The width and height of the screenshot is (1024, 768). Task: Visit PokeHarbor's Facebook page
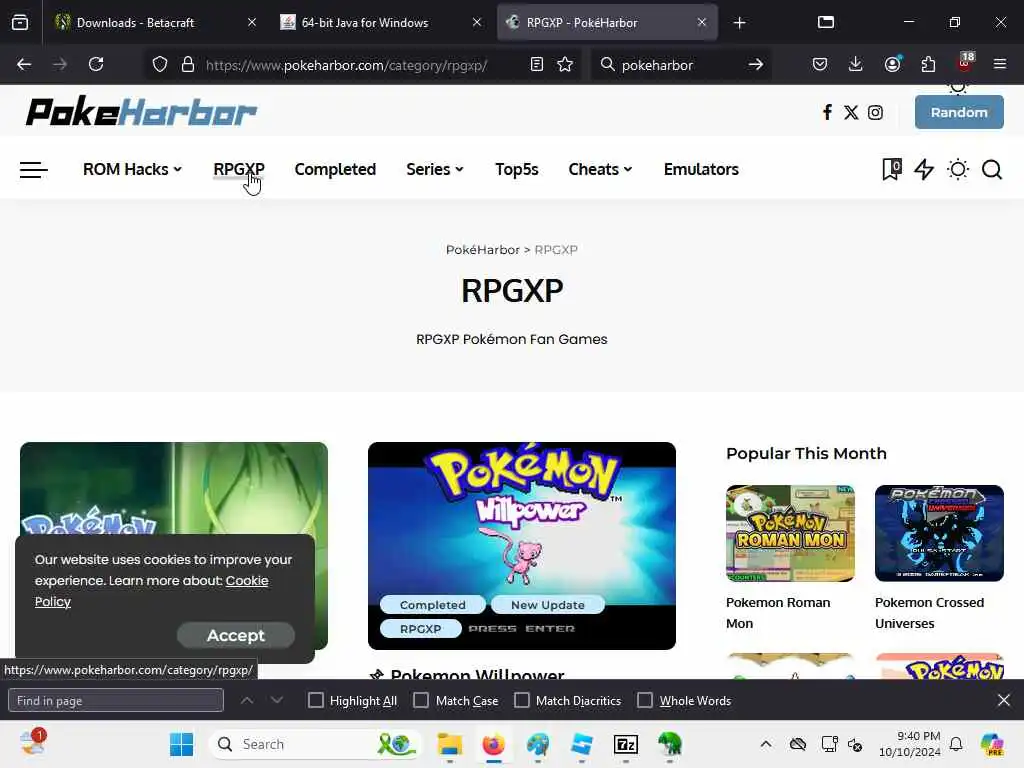[x=827, y=112]
